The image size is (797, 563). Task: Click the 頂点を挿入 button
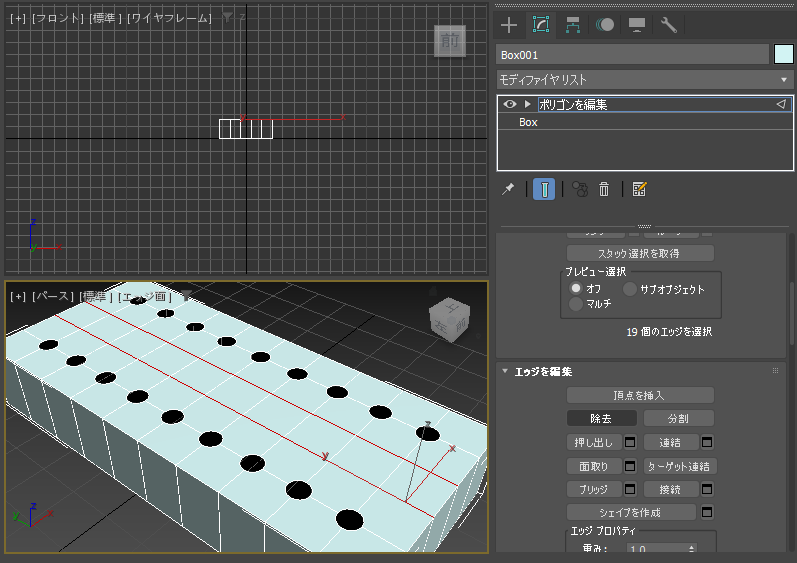pos(640,395)
